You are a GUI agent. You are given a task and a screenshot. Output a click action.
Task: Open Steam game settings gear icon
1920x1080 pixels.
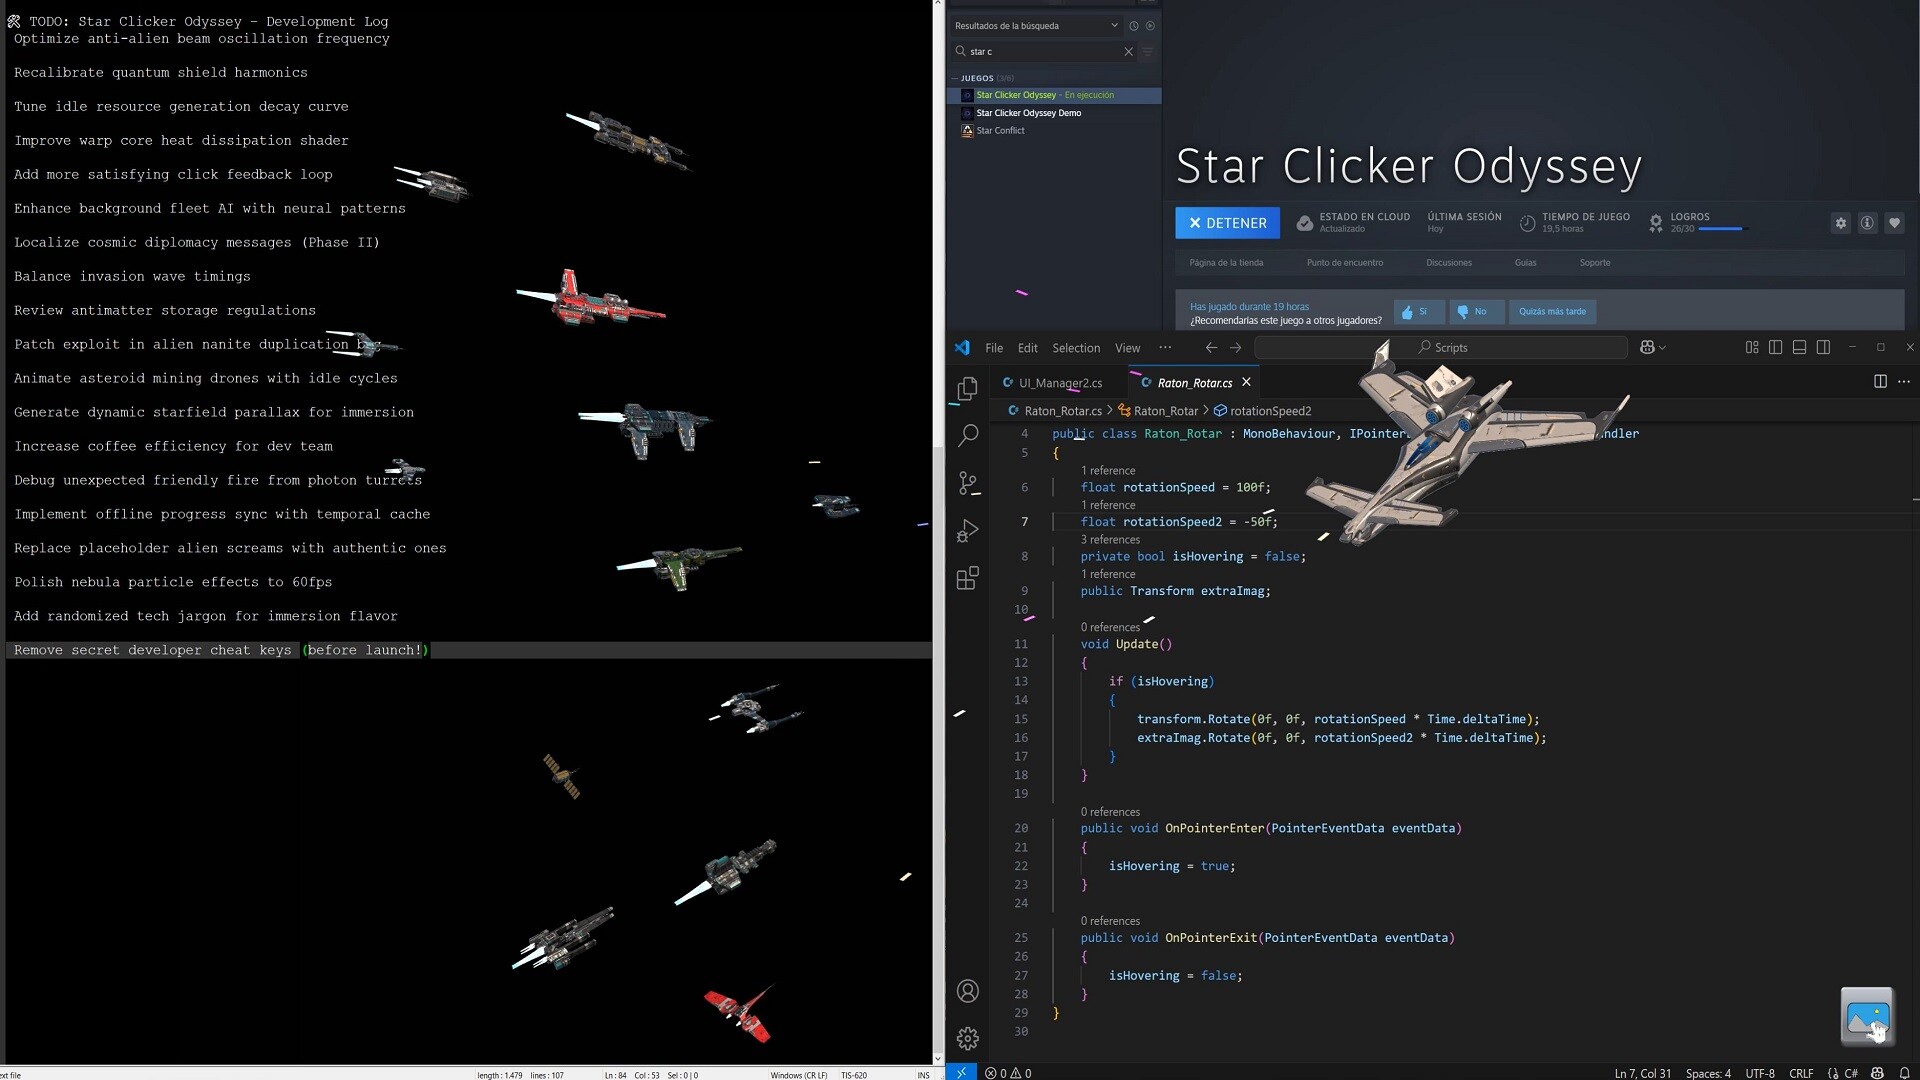(1841, 223)
